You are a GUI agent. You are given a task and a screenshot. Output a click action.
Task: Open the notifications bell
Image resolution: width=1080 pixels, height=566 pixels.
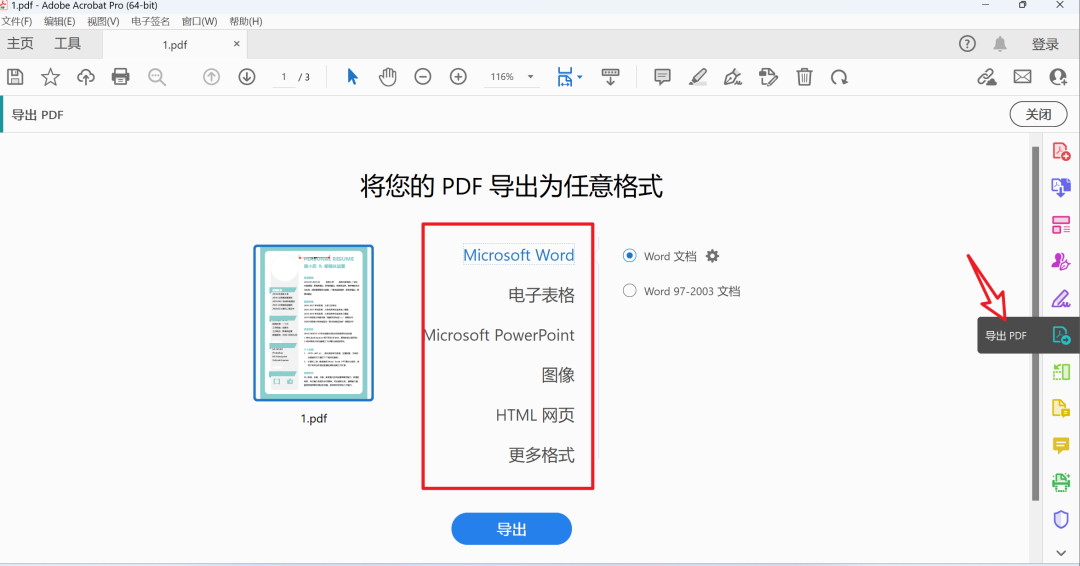pos(1000,44)
